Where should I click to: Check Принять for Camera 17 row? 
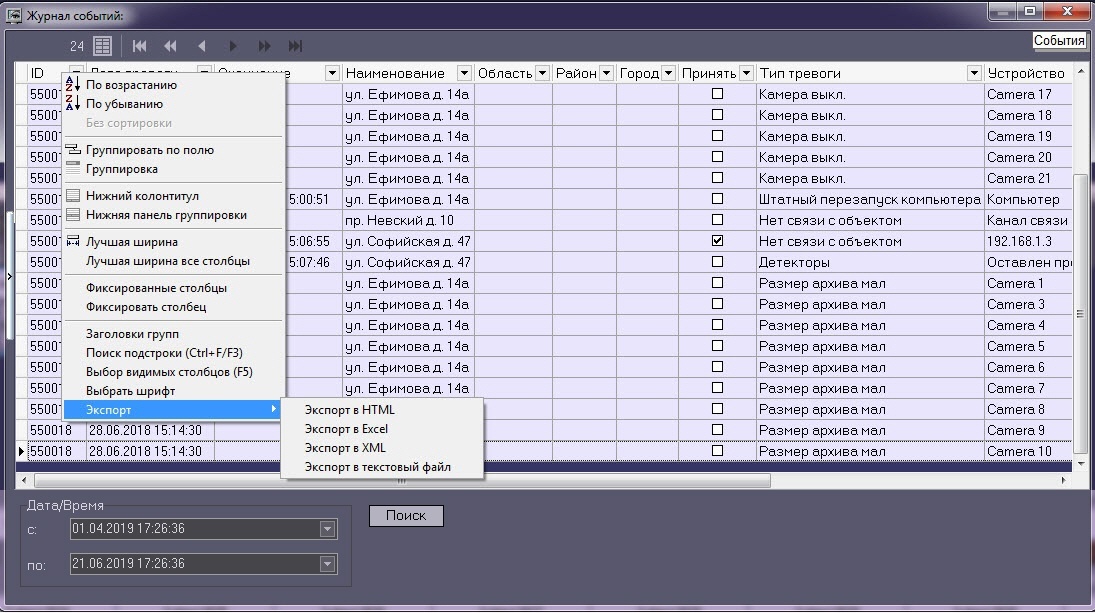[717, 94]
